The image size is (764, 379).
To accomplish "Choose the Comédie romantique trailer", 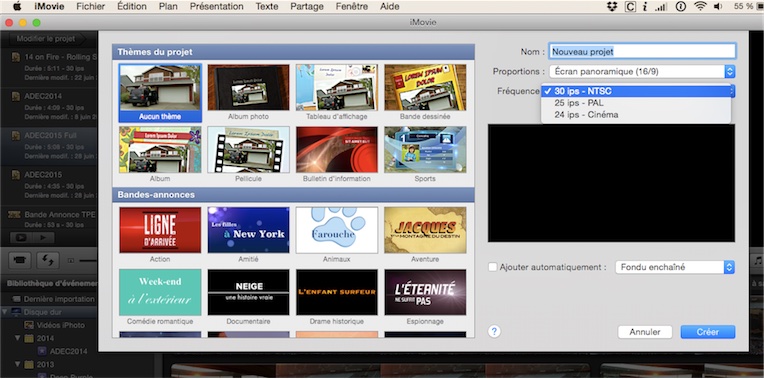I will [160, 292].
